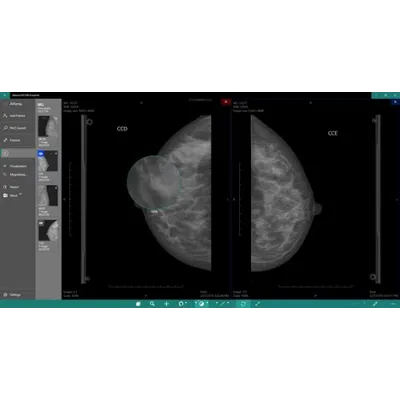
Task: Expand the contrast tool dropdown arrow
Action: click(207, 303)
